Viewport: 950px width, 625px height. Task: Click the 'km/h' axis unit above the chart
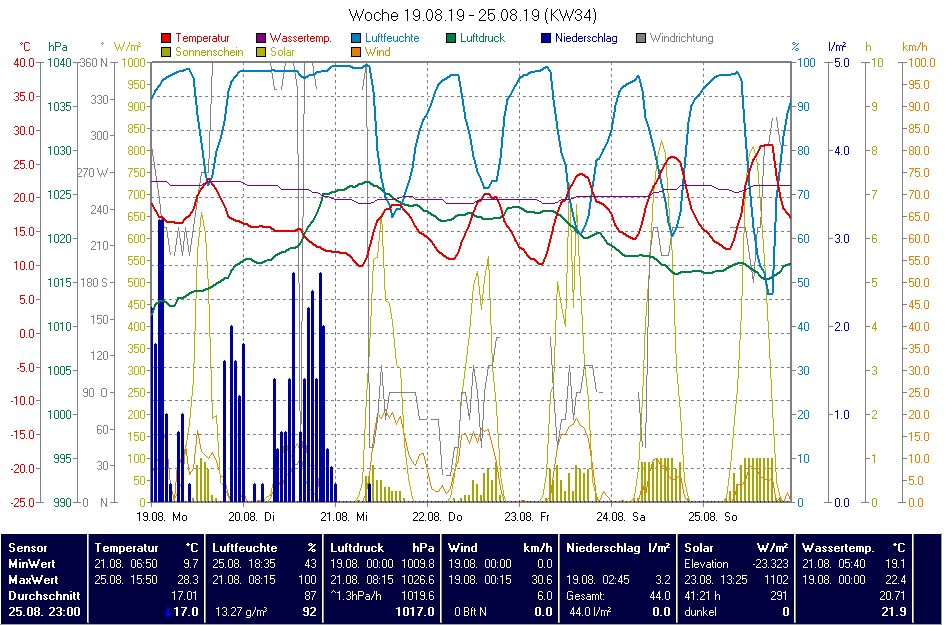point(915,47)
